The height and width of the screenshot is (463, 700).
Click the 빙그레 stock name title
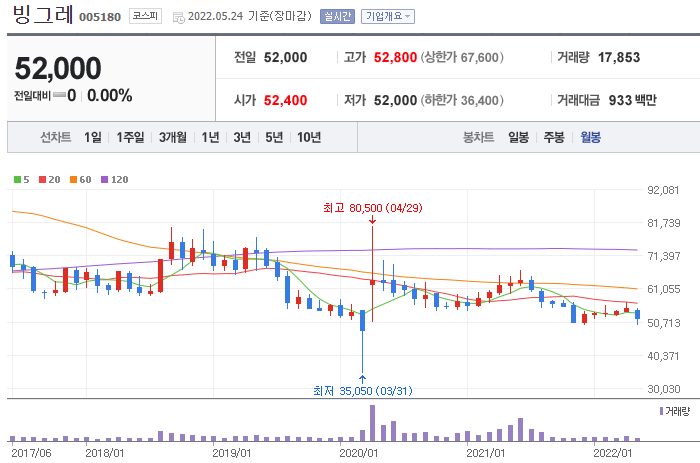pyautogui.click(x=43, y=14)
